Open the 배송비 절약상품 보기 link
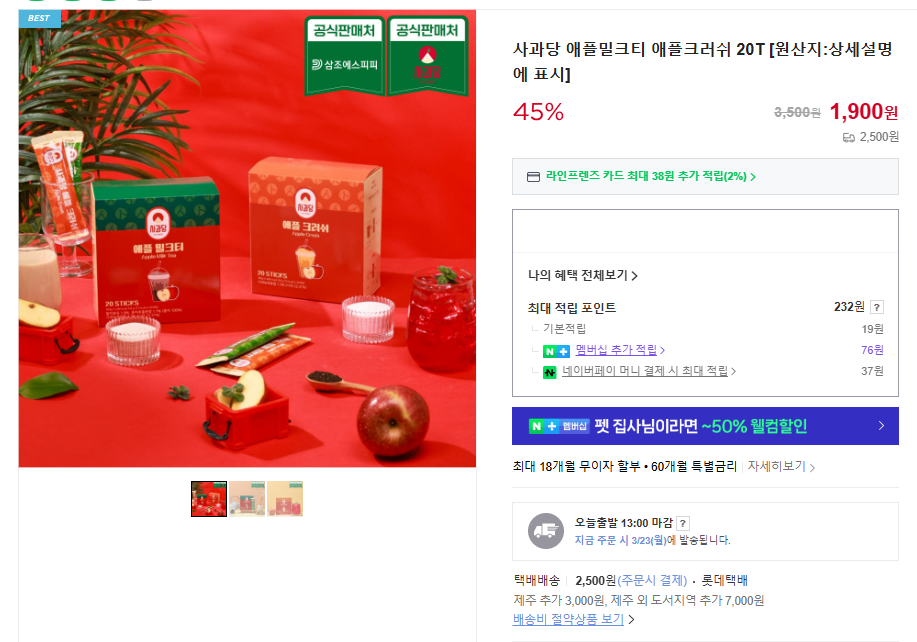Screen dimensions: 917x642 [x=573, y=619]
